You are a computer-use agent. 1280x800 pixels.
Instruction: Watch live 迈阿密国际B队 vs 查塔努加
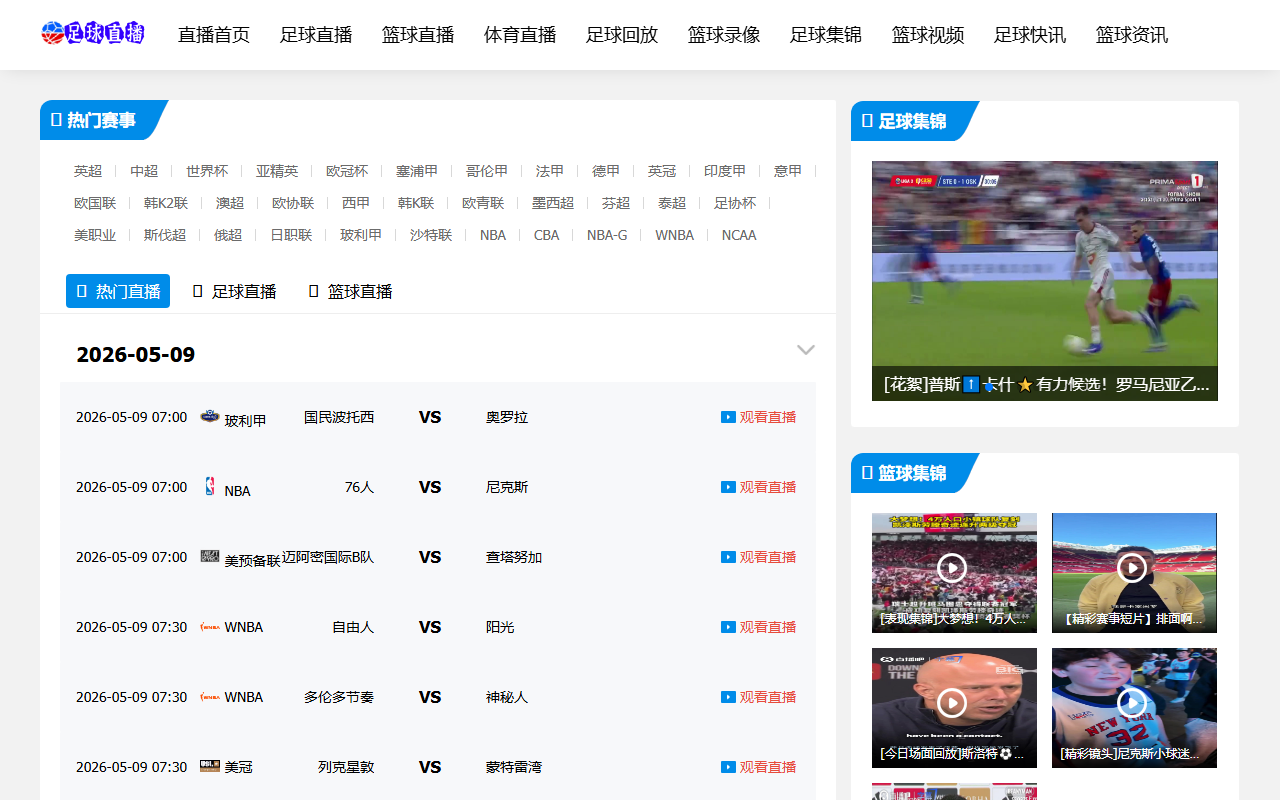pyautogui.click(x=768, y=557)
